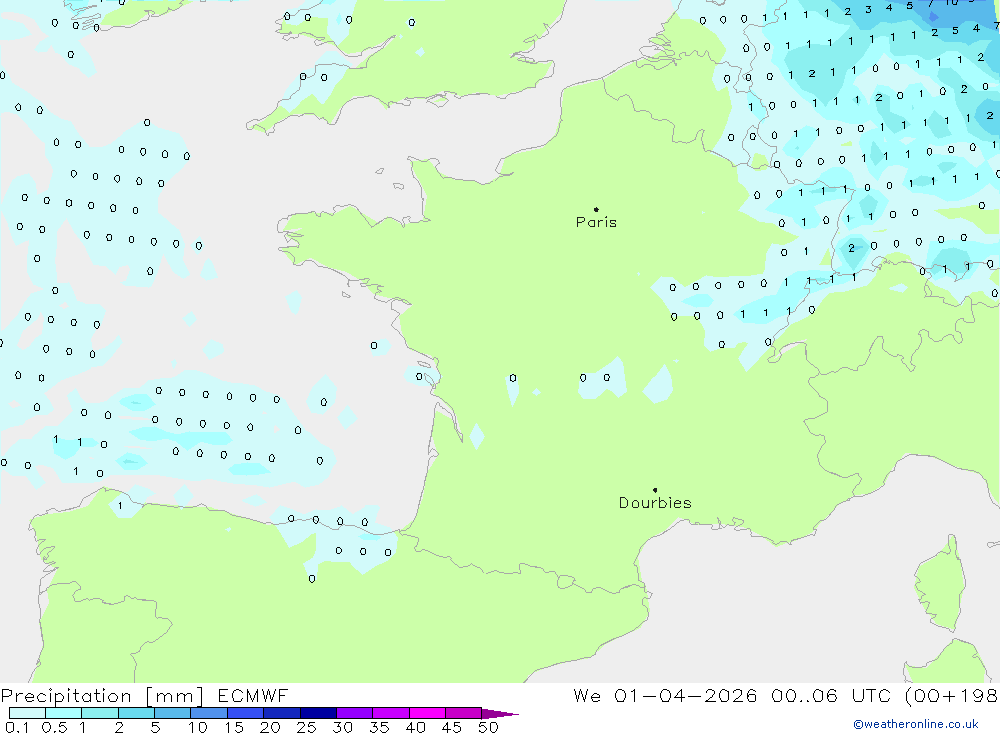Screen dimensions: 1000x733
Task: Click the legend value label '35'
Action: [x=379, y=727]
